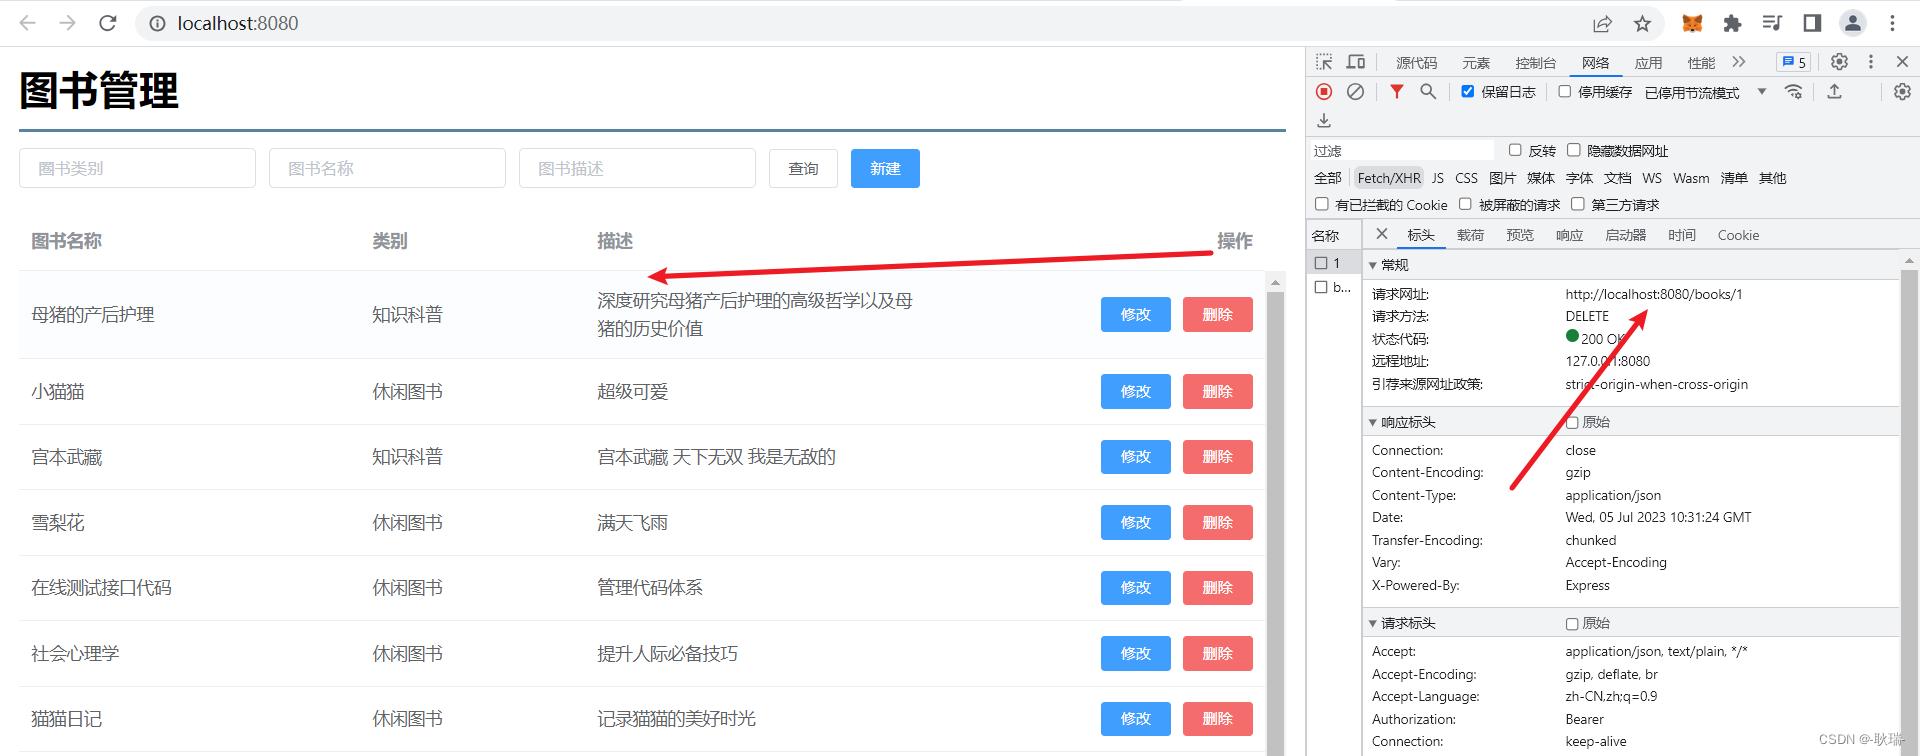This screenshot has width=1920, height=756.
Task: Open the MetaMask fox extension
Action: [x=1692, y=23]
